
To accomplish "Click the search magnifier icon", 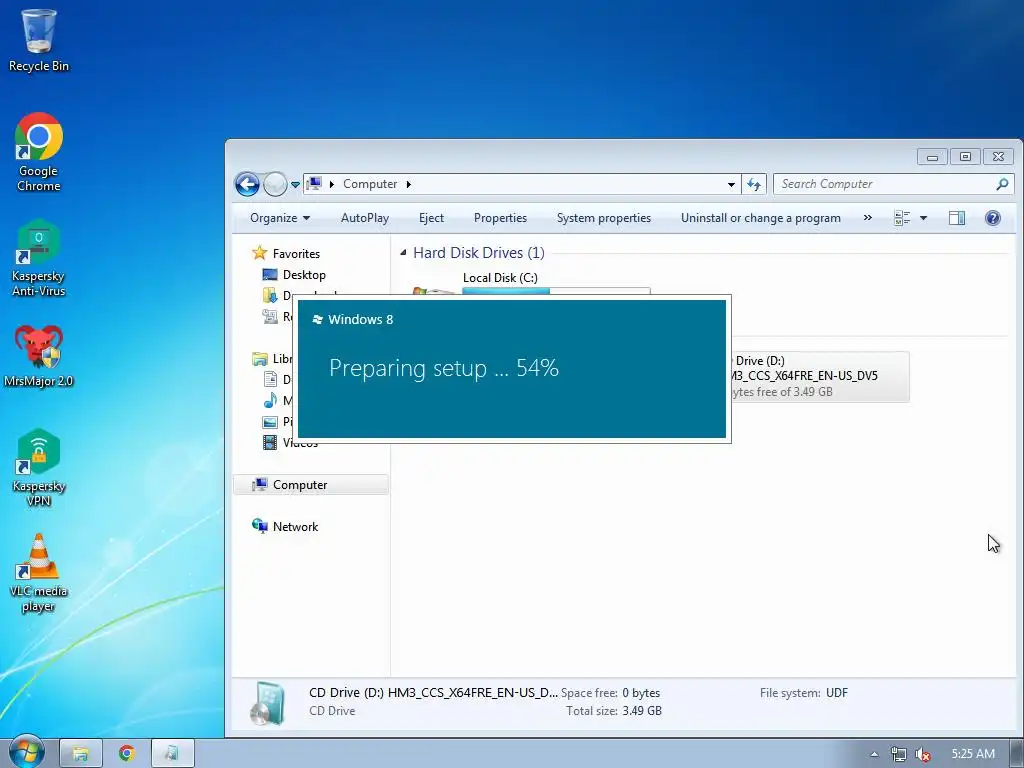I will point(1002,184).
